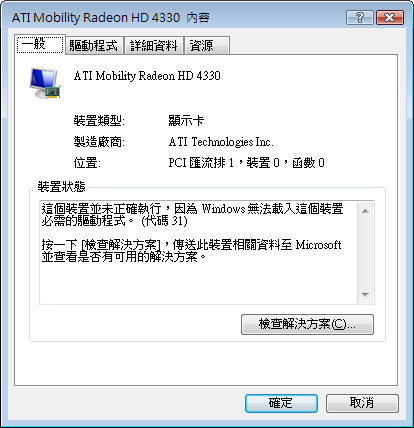Image resolution: width=414 pixels, height=428 pixels.
Task: Open the 驅動程式 tab
Action: [94, 46]
